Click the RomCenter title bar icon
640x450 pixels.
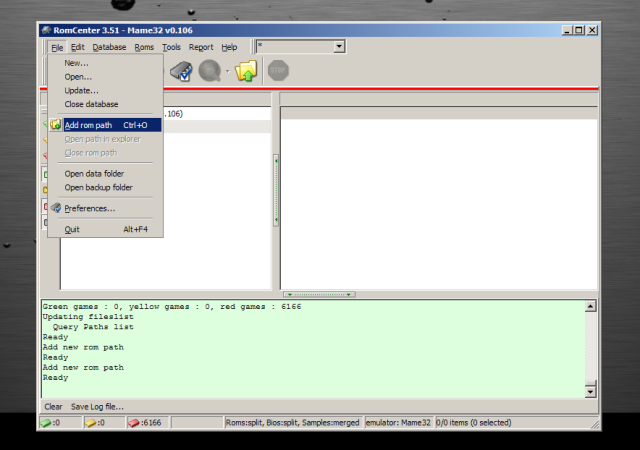[46, 30]
